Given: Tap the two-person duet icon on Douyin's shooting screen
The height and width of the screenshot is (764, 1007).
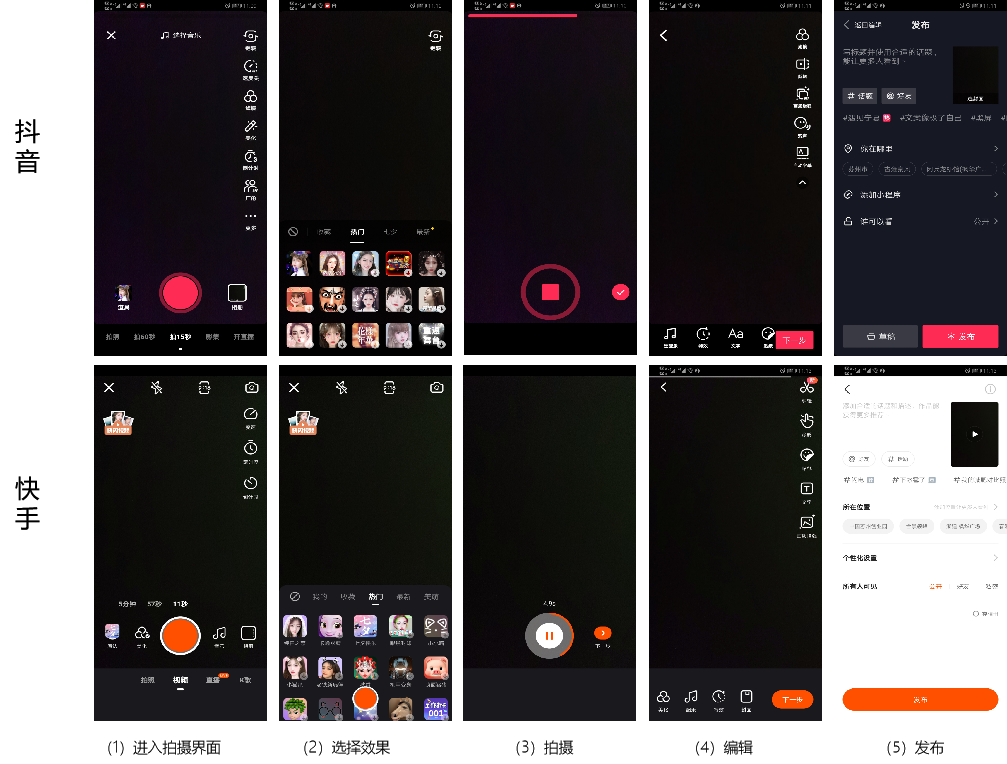Looking at the screenshot, I should (250, 186).
